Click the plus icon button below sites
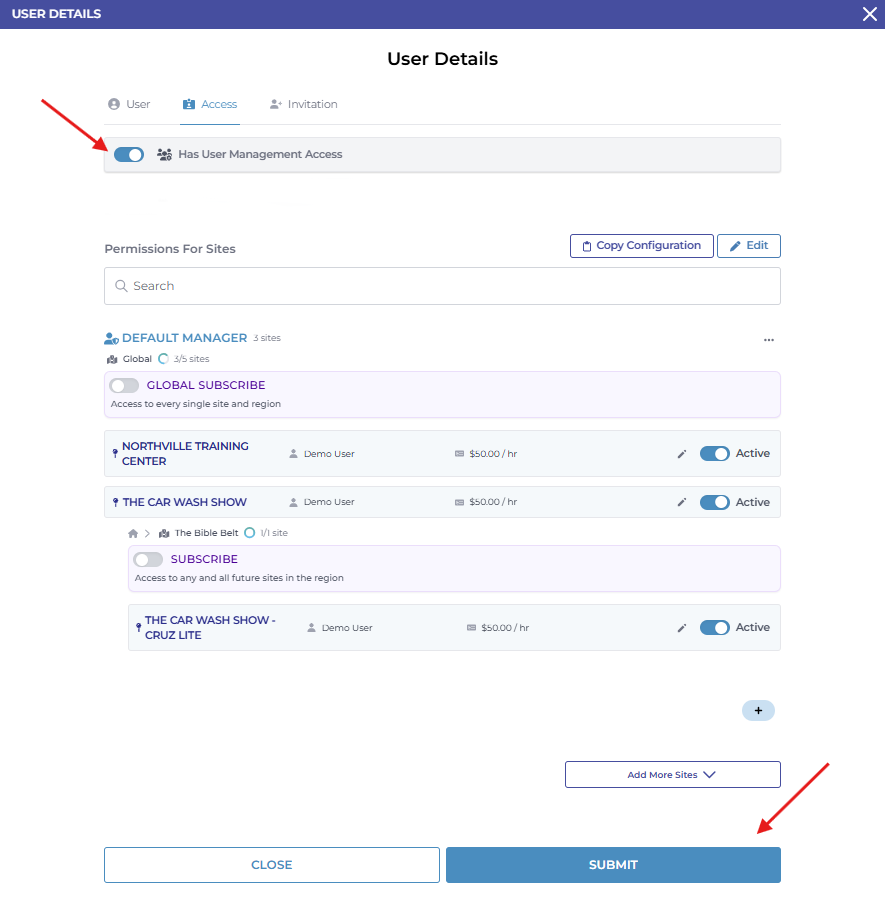885x901 pixels. (758, 711)
